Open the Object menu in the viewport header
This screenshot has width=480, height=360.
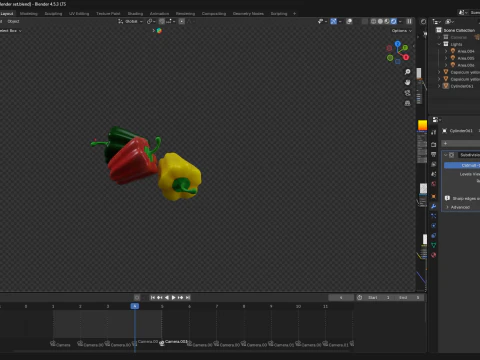pos(13,21)
